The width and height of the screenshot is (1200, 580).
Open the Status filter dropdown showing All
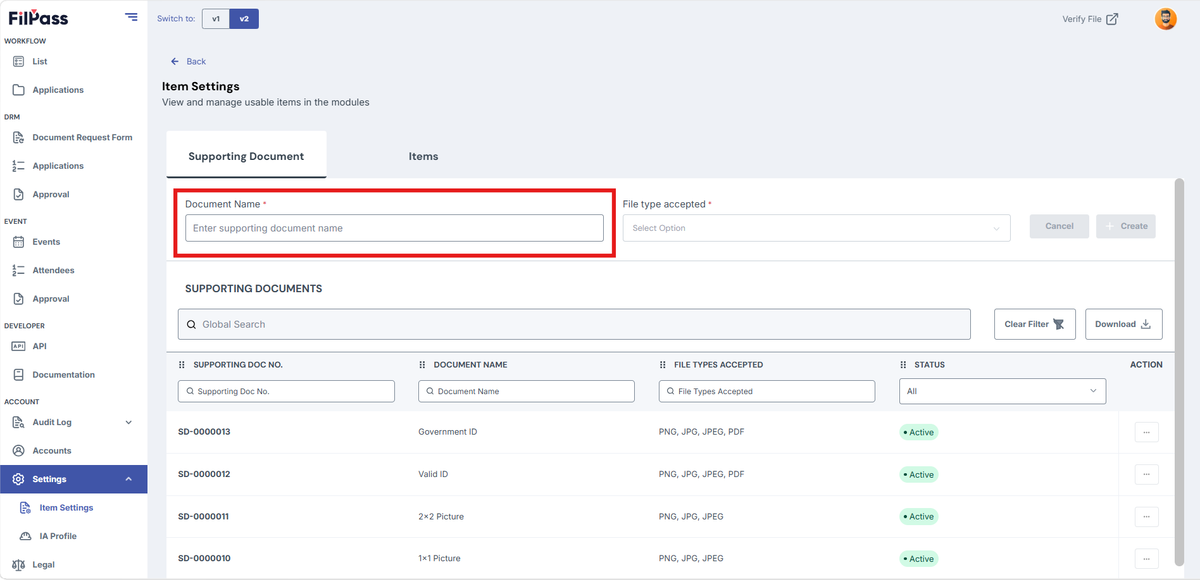[1003, 391]
